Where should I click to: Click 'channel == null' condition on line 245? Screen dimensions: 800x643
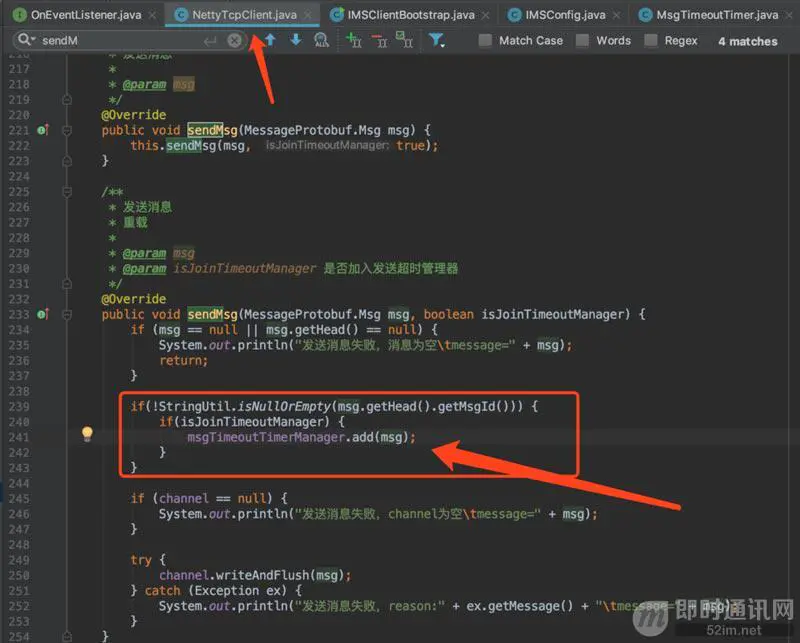(212, 499)
